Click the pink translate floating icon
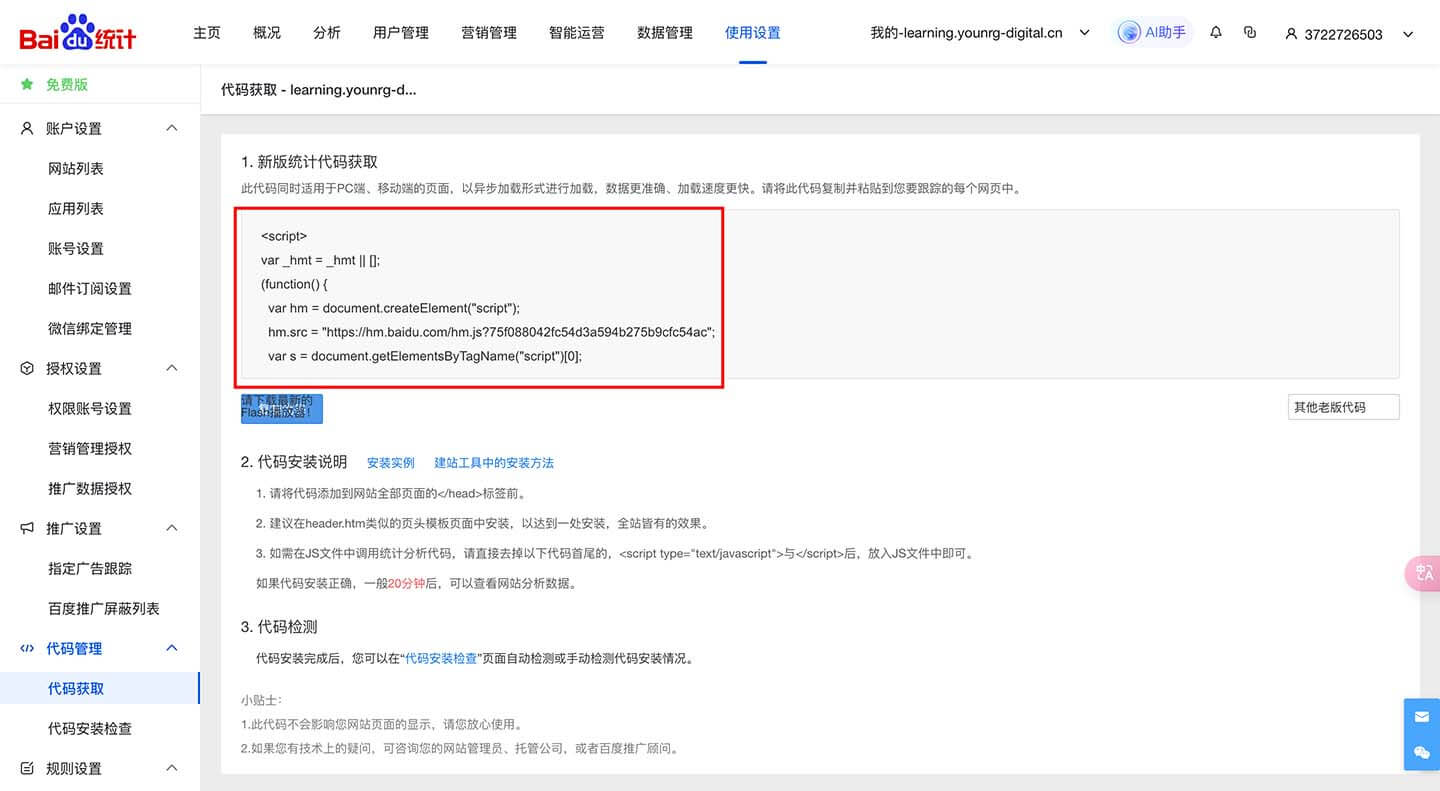Image resolution: width=1440 pixels, height=791 pixels. point(1424,572)
